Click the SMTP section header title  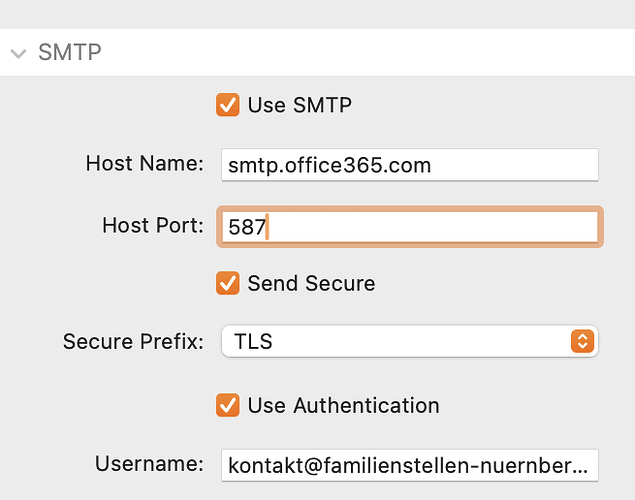point(70,52)
